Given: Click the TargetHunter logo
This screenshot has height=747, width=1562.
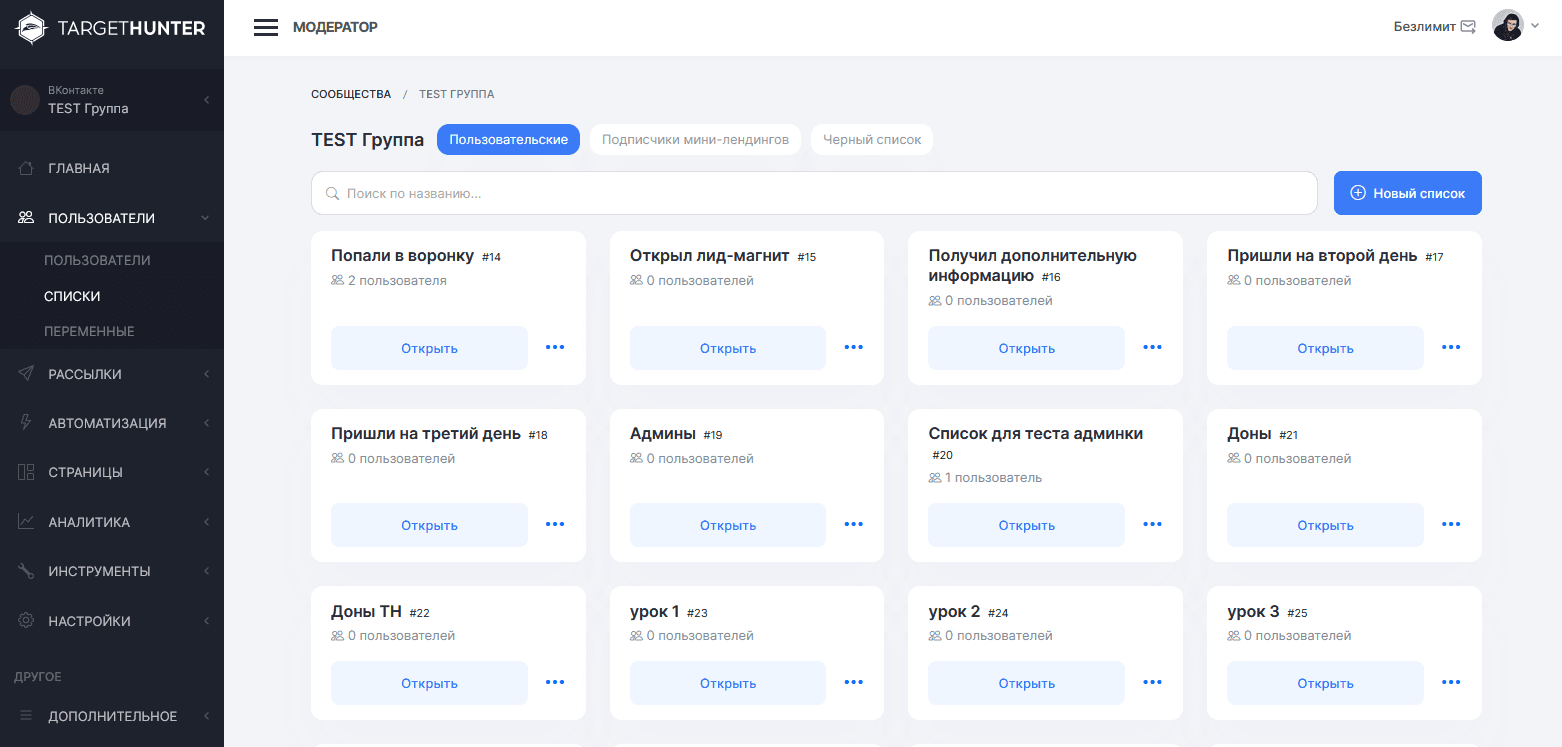Looking at the screenshot, I should pyautogui.click(x=112, y=28).
